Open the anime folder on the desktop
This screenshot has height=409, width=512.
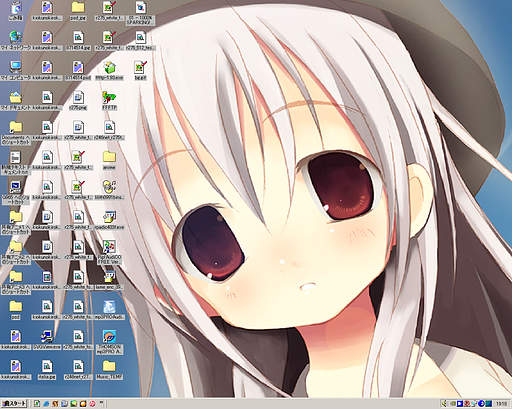(x=109, y=160)
